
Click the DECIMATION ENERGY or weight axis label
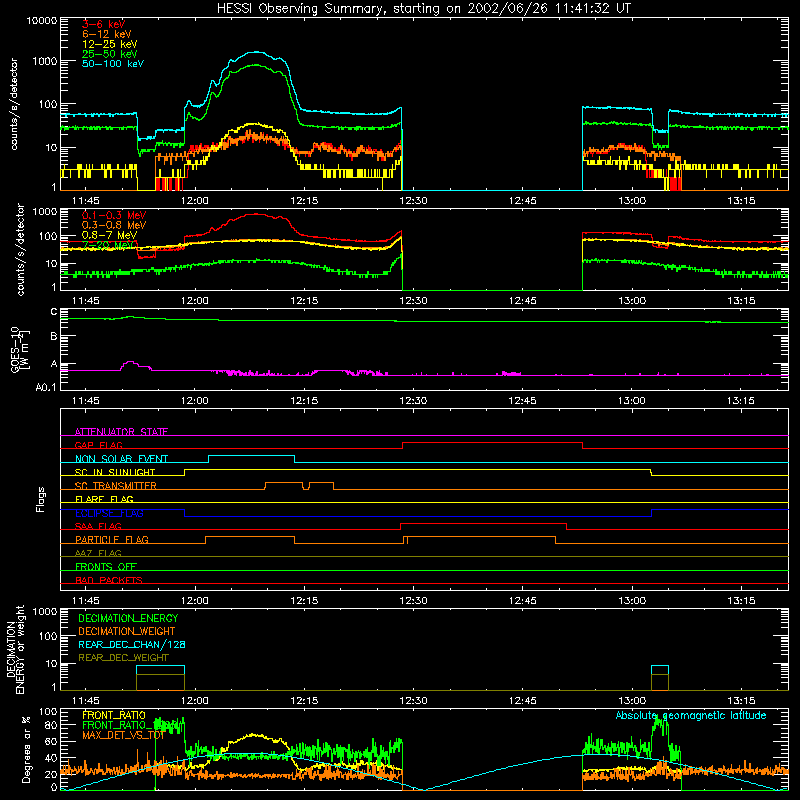(x=15, y=649)
